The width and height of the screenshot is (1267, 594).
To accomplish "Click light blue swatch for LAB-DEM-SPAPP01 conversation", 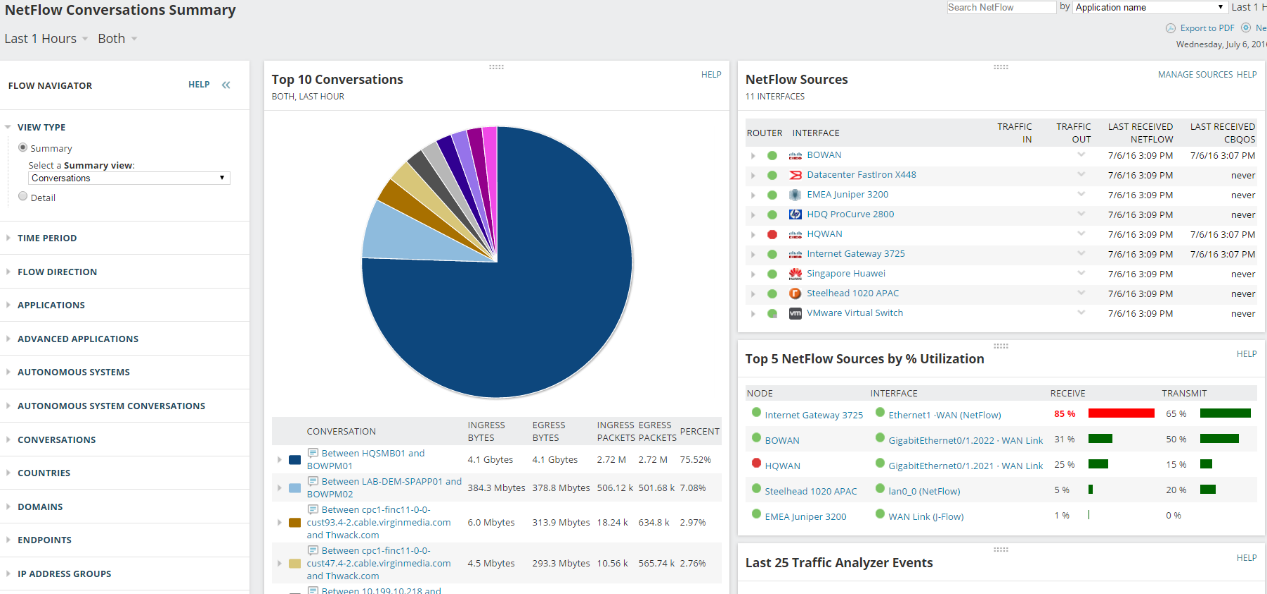I will pos(295,488).
